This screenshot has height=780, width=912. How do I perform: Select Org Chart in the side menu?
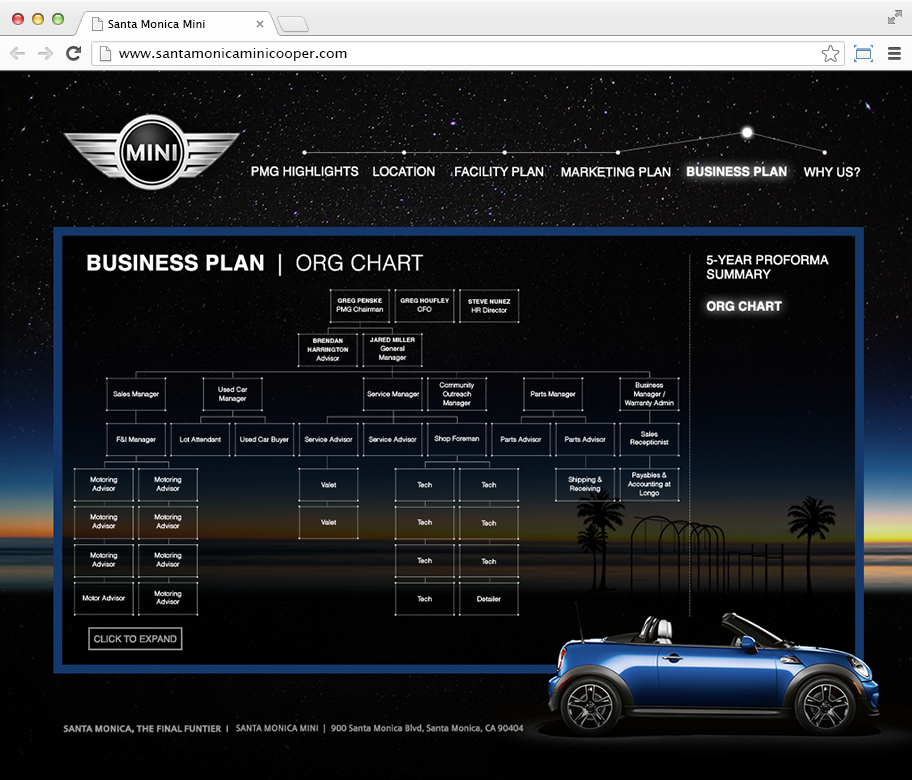744,306
